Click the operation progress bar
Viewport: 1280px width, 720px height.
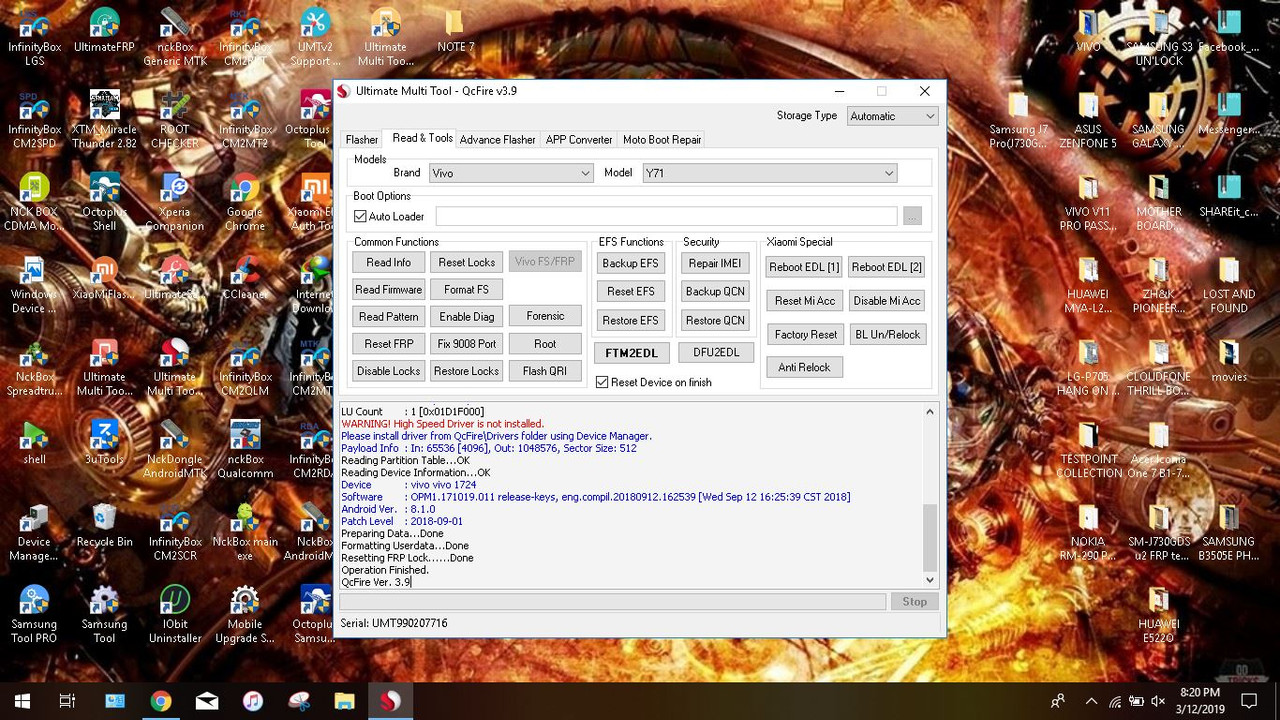click(613, 602)
